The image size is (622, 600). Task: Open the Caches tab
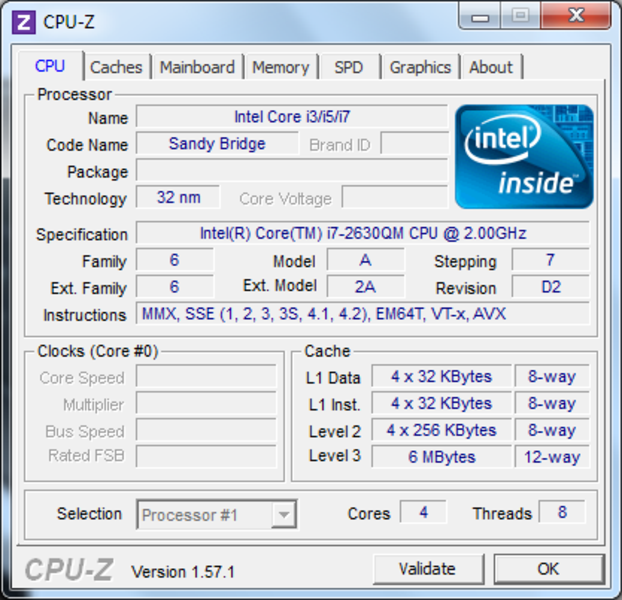(116, 67)
